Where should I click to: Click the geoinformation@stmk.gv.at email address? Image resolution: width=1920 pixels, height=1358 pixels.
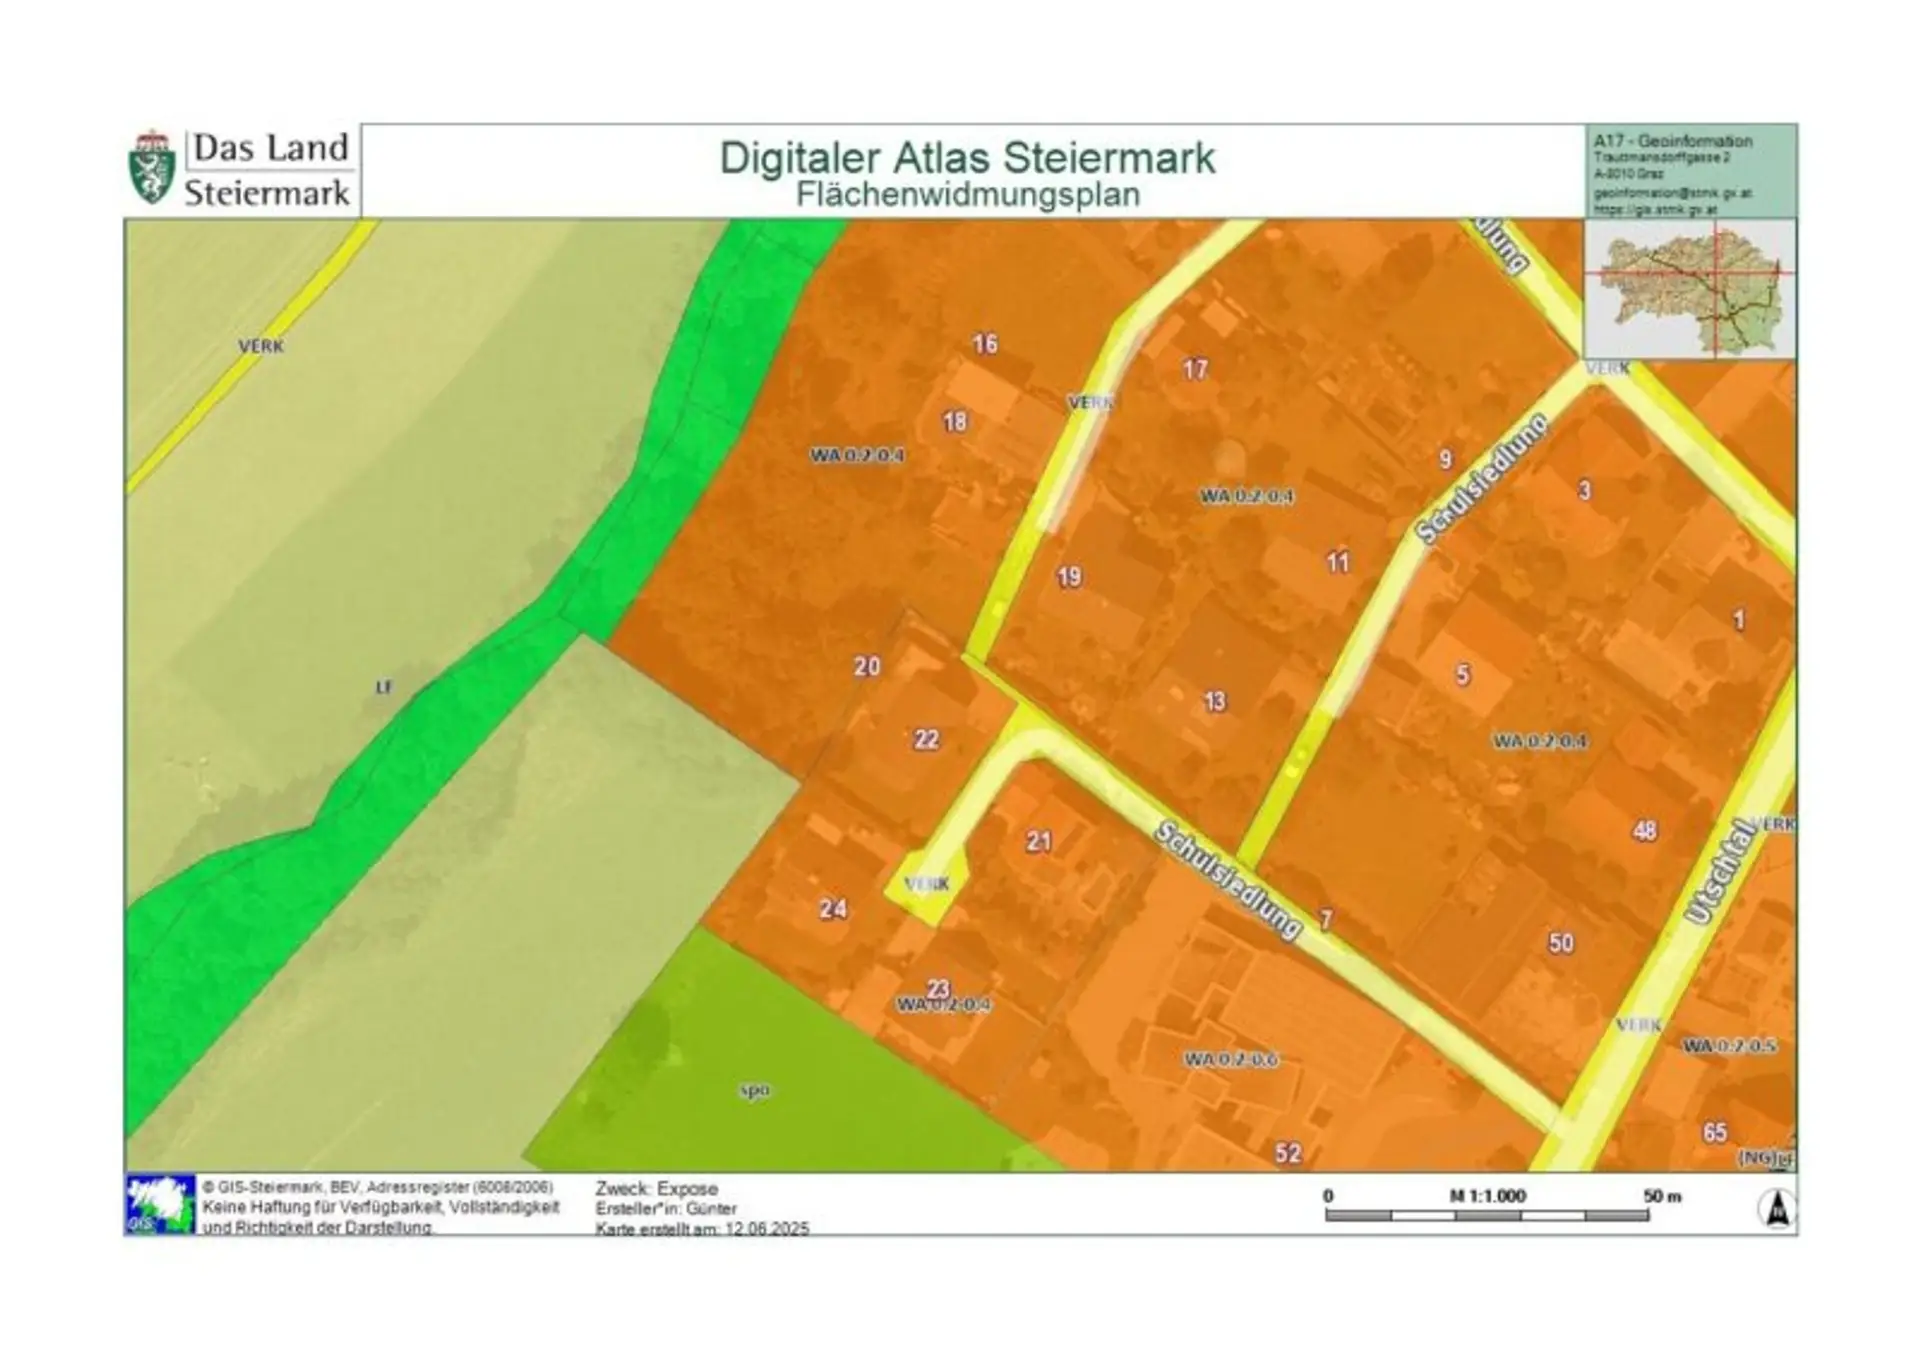(x=1672, y=193)
